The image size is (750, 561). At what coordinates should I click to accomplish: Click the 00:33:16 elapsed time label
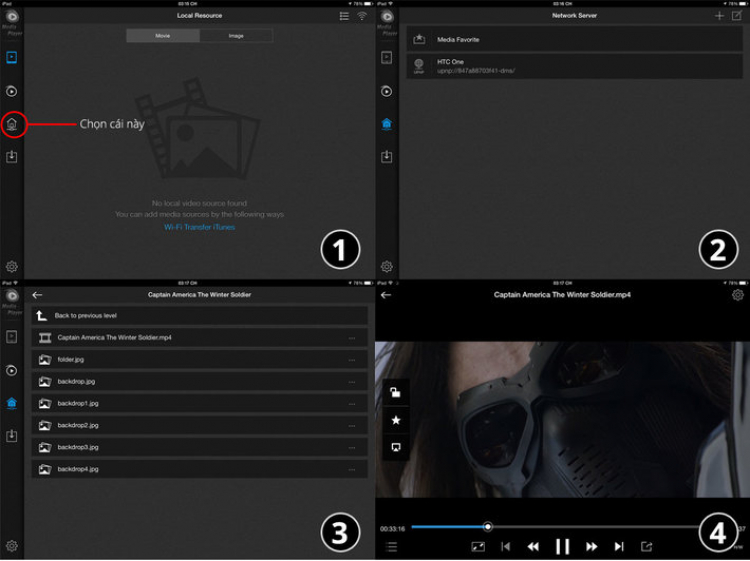click(x=392, y=529)
